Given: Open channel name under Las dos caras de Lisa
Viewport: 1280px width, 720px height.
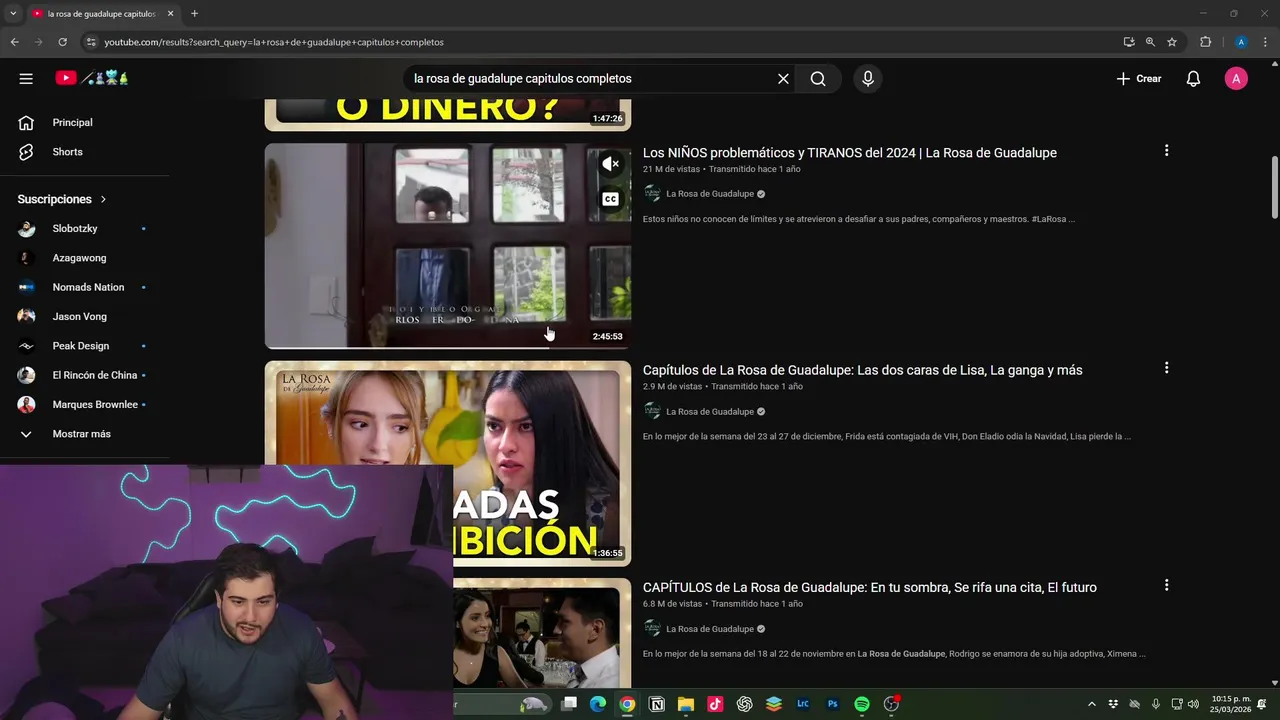Looking at the screenshot, I should pos(710,412).
